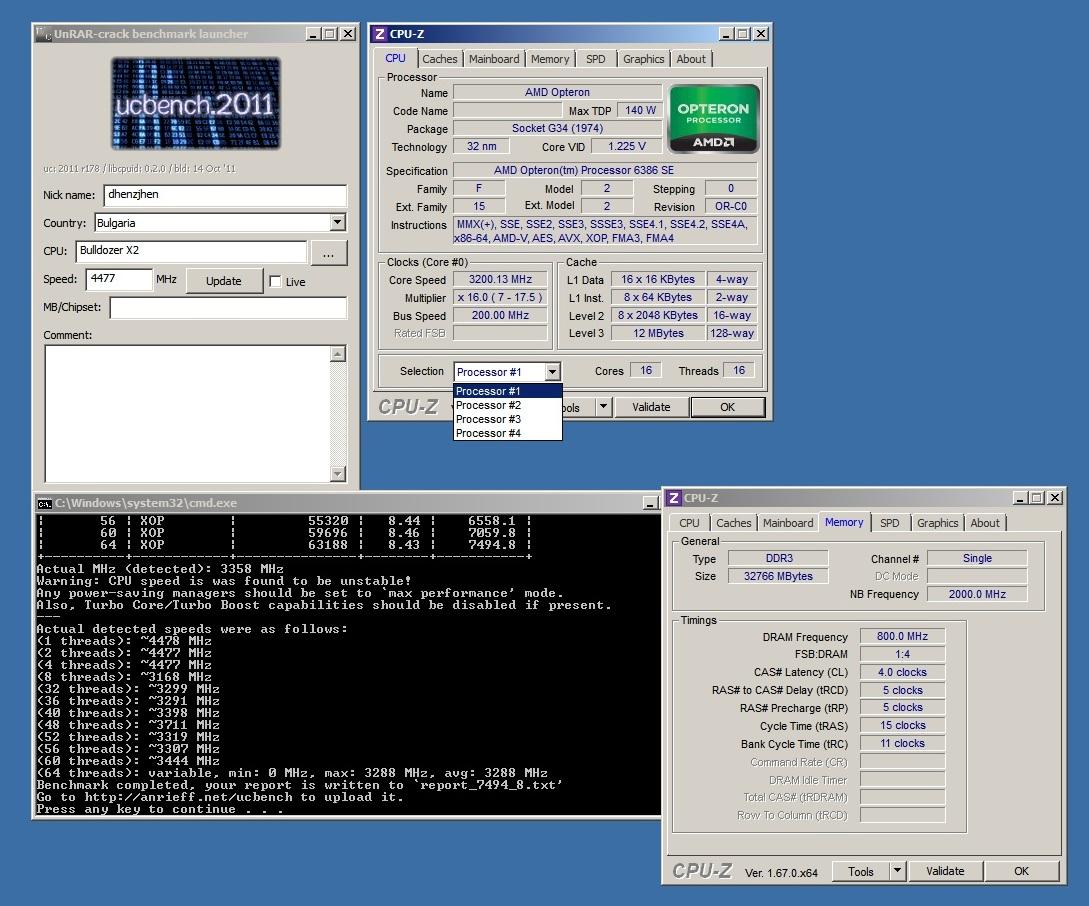Open the processor Selection combo box arrow
Image resolution: width=1089 pixels, height=906 pixels.
(x=552, y=372)
